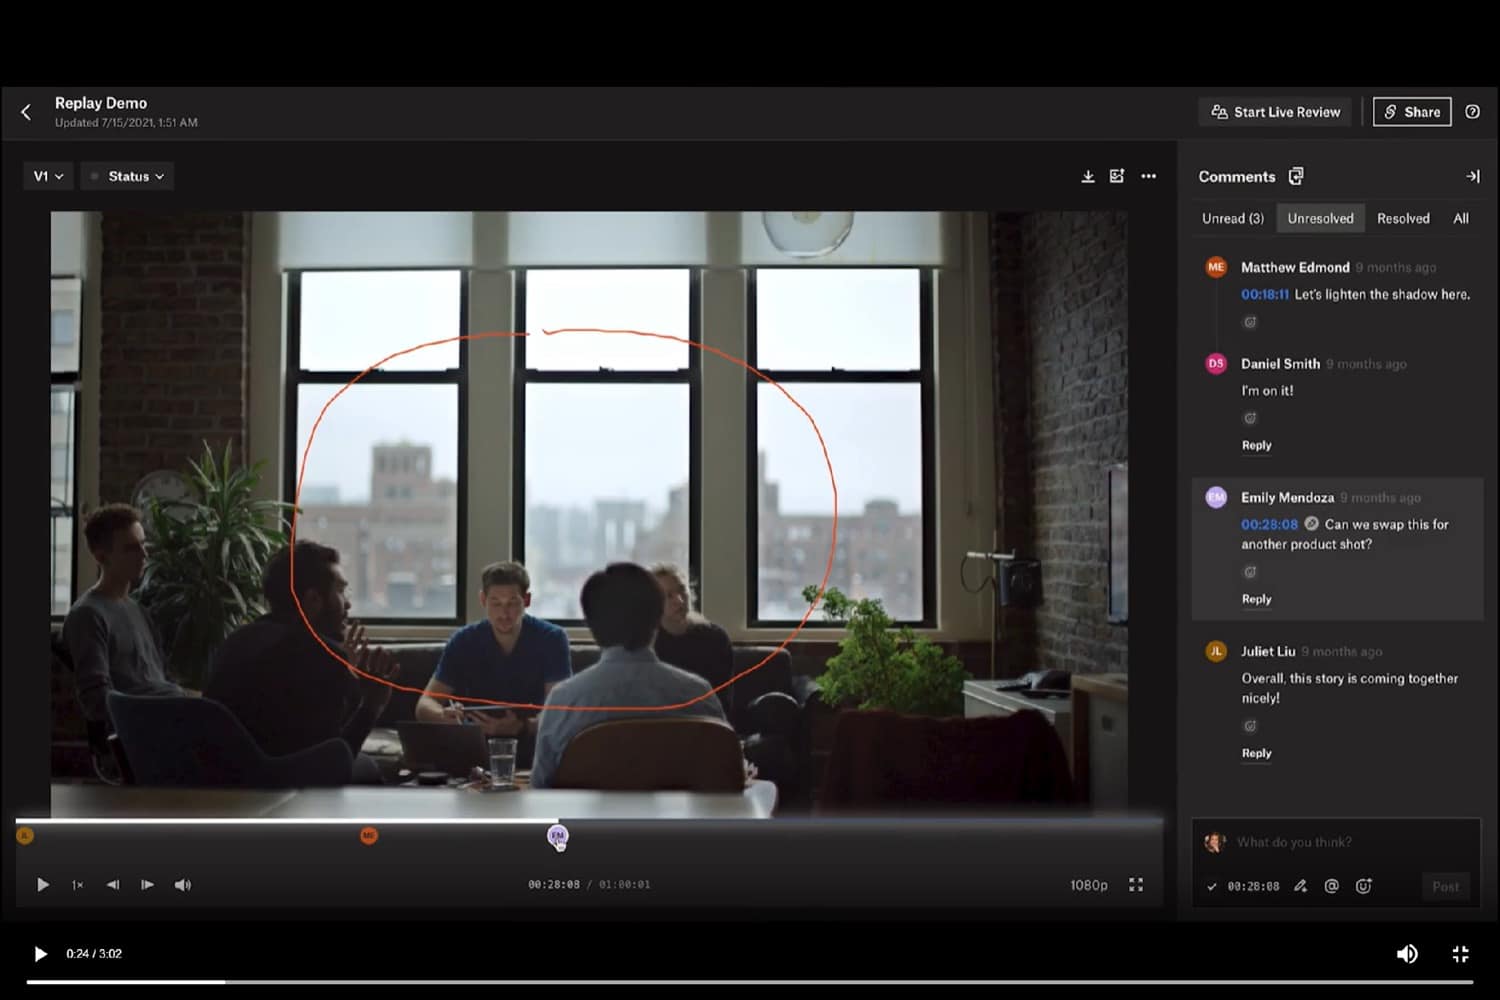The height and width of the screenshot is (1000, 1500).
Task: Mute the Replay player volume
Action: point(183,885)
